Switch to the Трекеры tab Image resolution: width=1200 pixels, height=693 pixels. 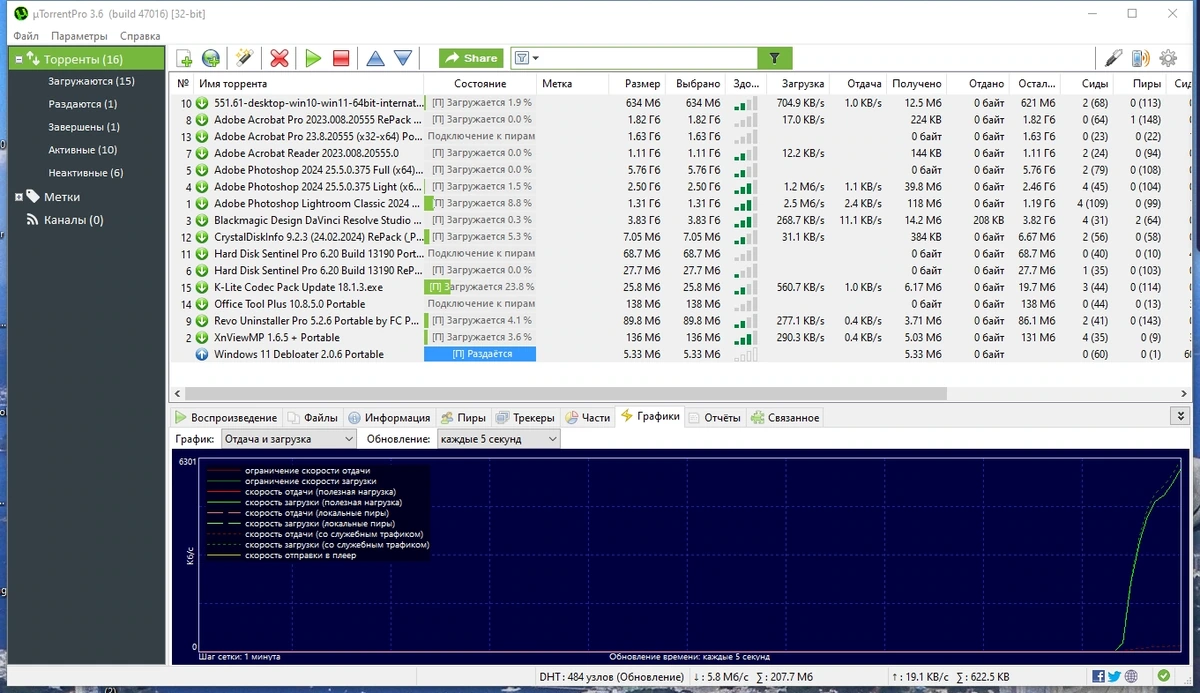pos(525,417)
